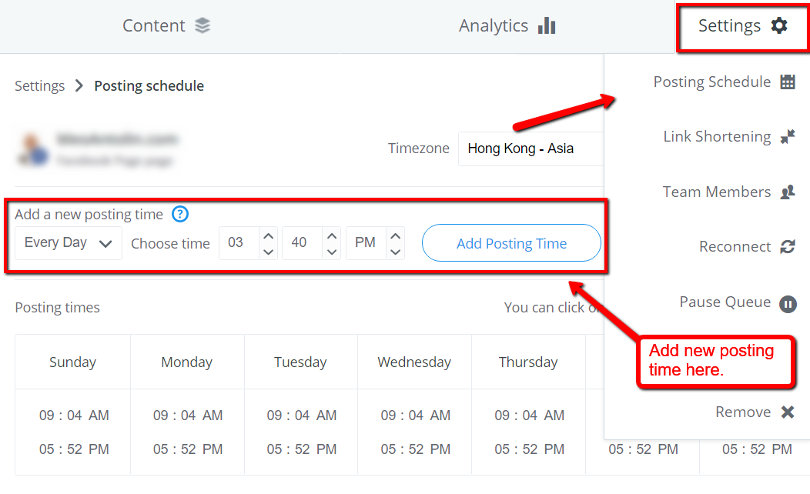Screen dimensions: 810x494
Task: Click the Wednesday column header
Action: tap(414, 362)
